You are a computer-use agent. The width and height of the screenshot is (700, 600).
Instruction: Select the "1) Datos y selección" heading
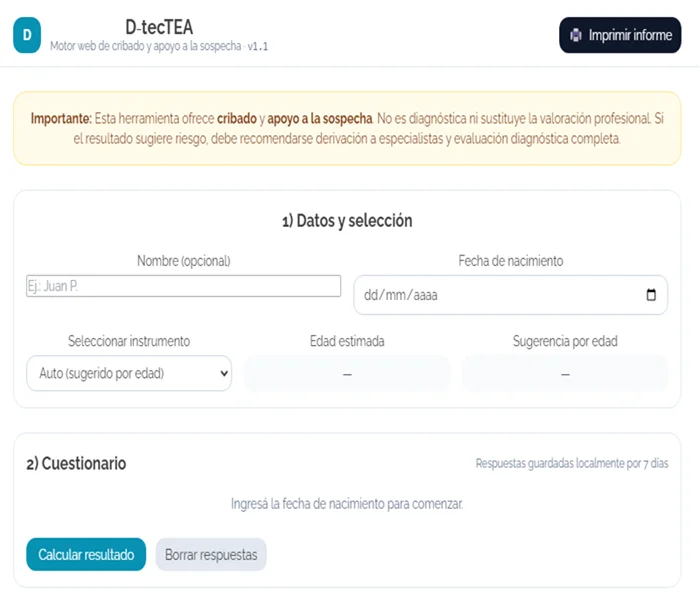point(347,221)
